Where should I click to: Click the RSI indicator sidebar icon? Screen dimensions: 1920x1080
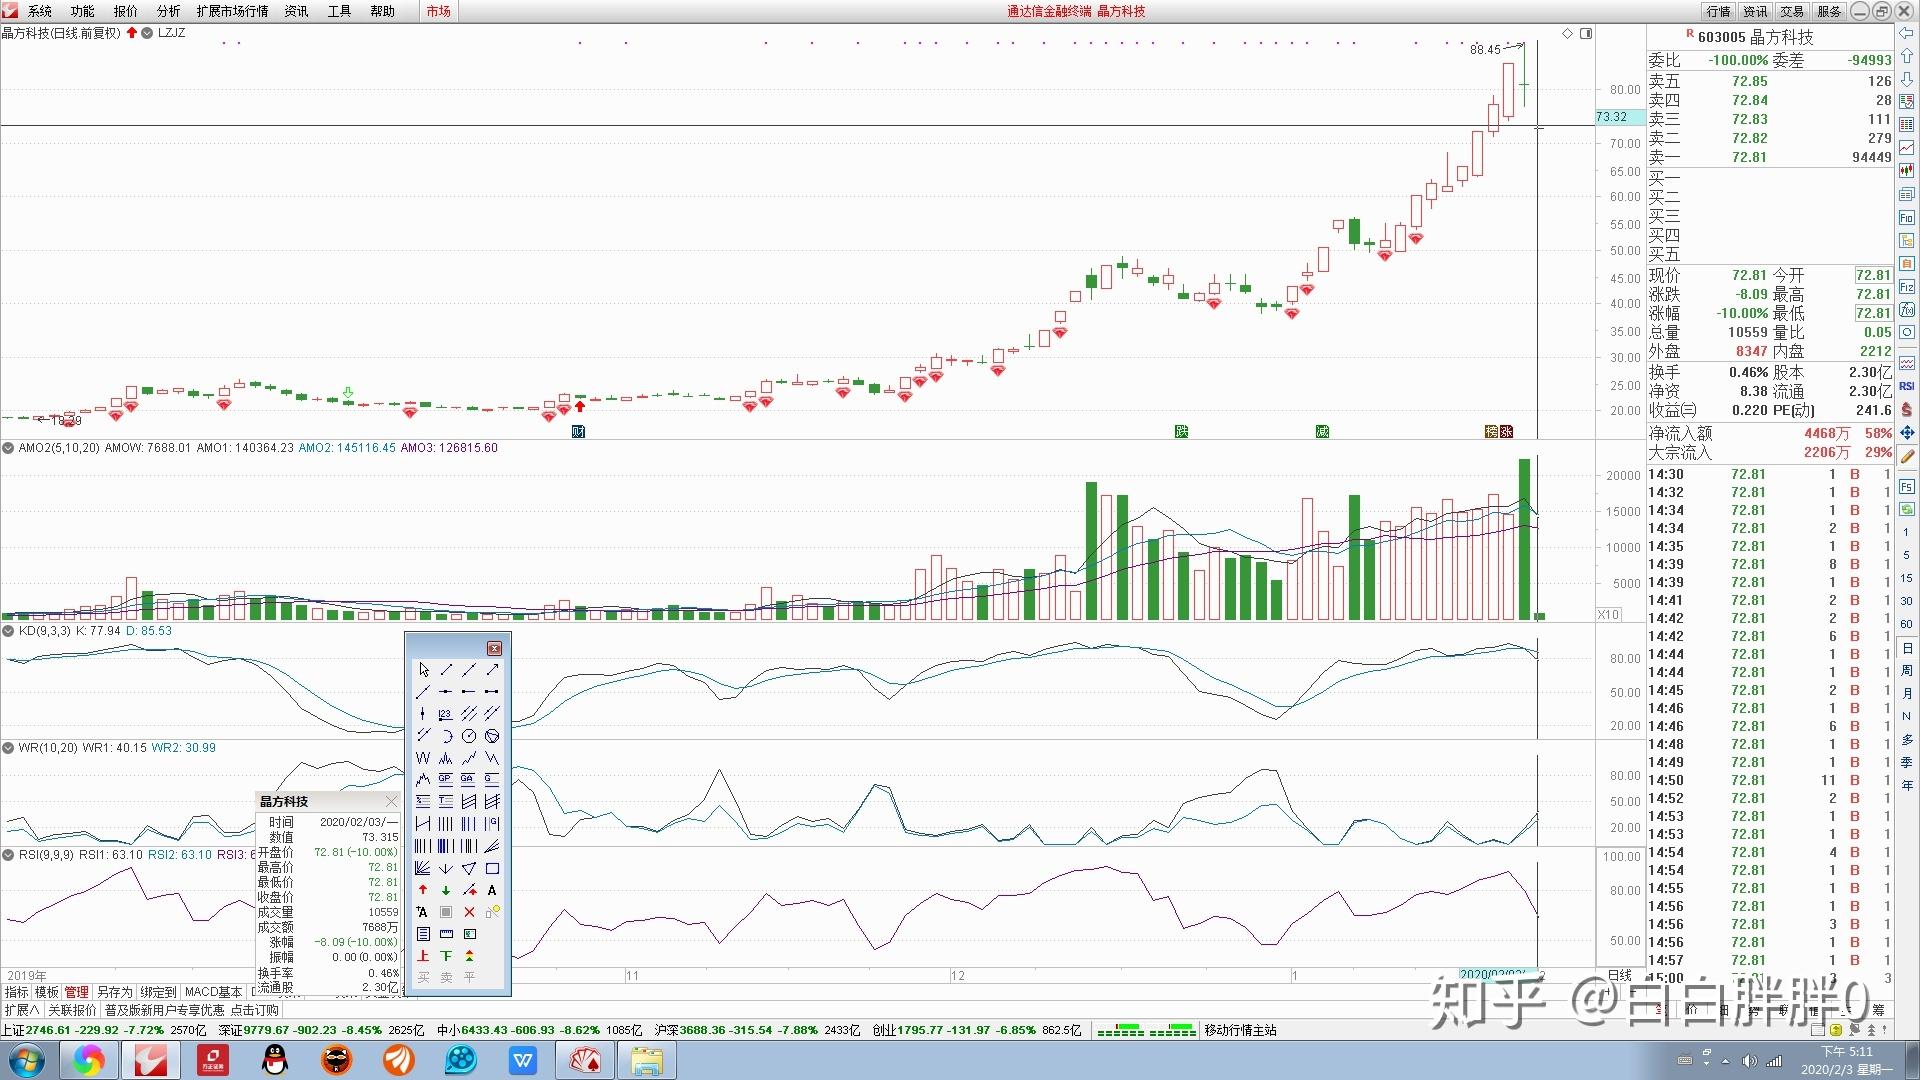point(1907,386)
